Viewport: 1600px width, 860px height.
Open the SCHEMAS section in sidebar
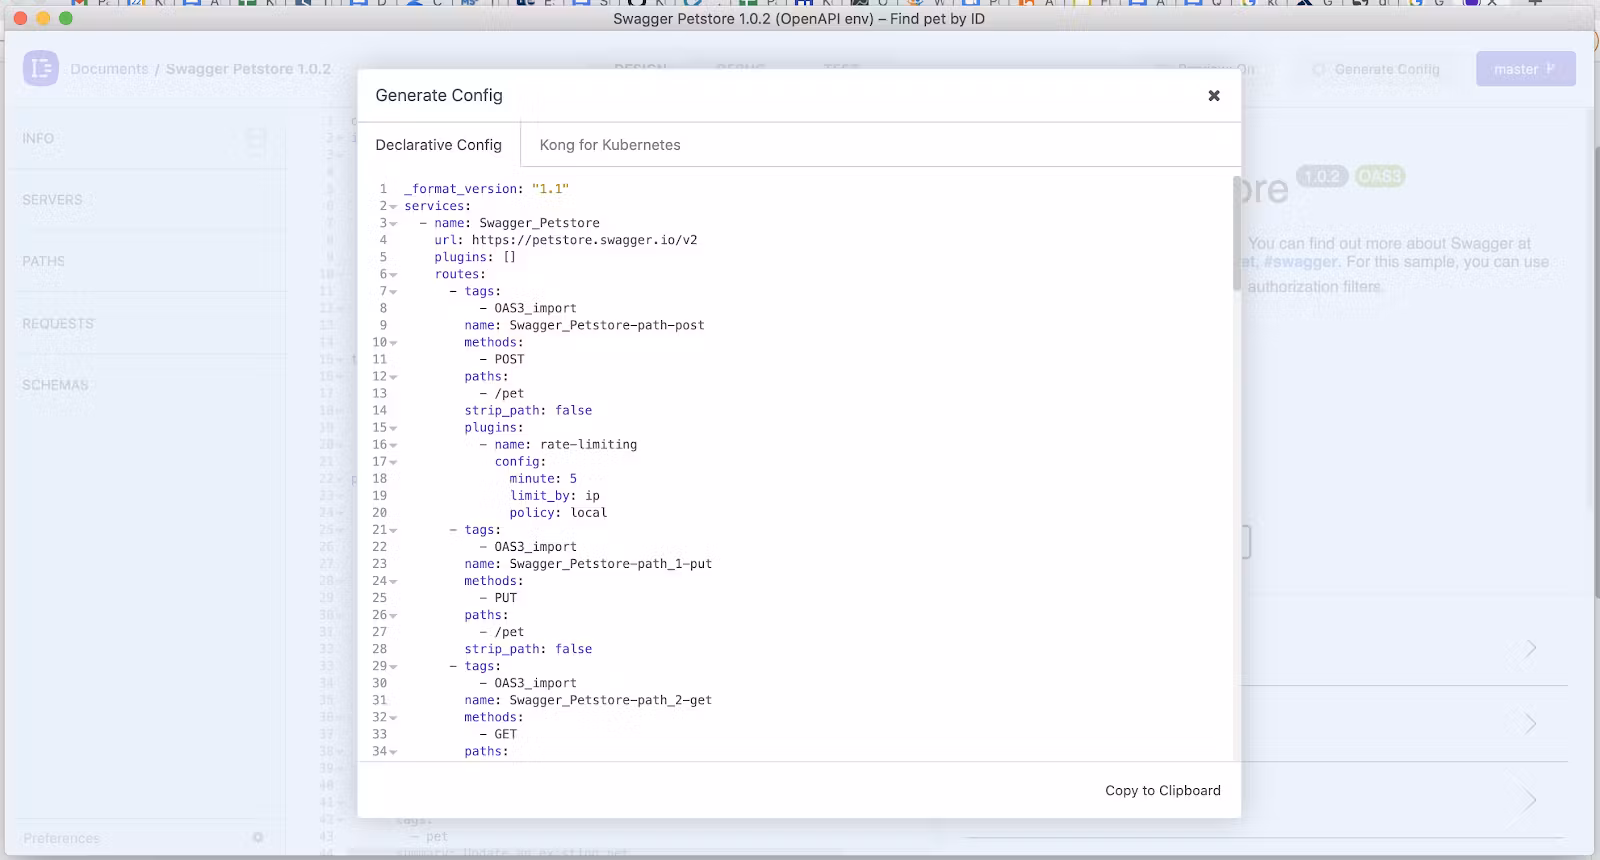coord(55,385)
